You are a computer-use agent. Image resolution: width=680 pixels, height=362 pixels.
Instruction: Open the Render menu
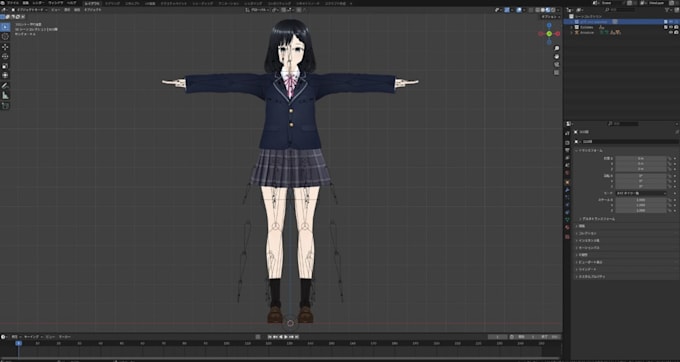[38, 3]
